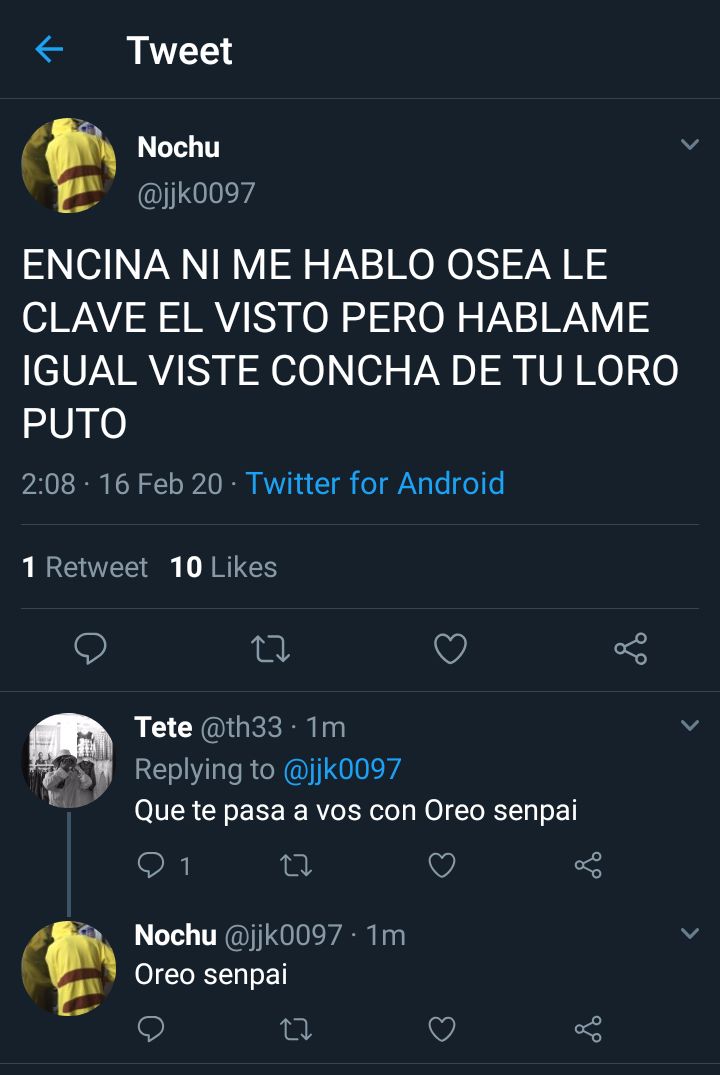Like the main tweet by Nochu

[x=451, y=649]
